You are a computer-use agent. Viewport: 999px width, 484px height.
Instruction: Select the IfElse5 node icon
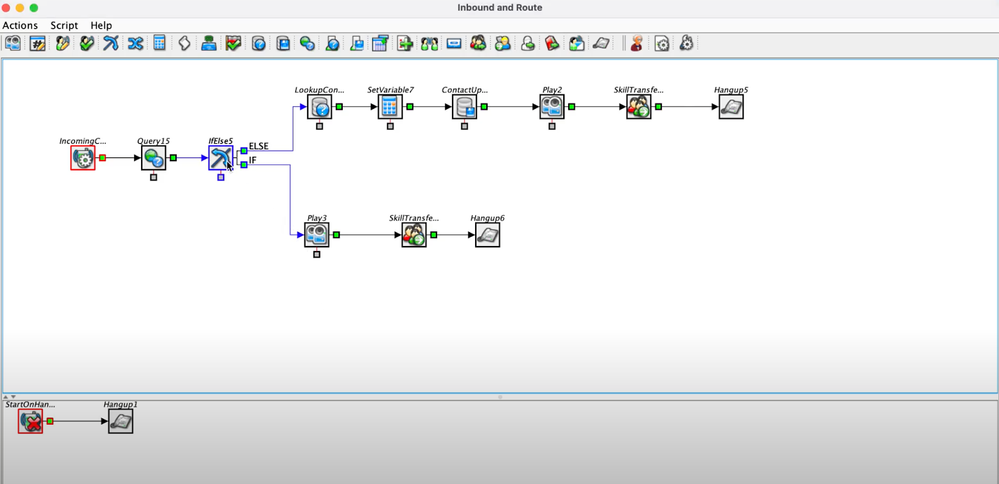(x=220, y=158)
